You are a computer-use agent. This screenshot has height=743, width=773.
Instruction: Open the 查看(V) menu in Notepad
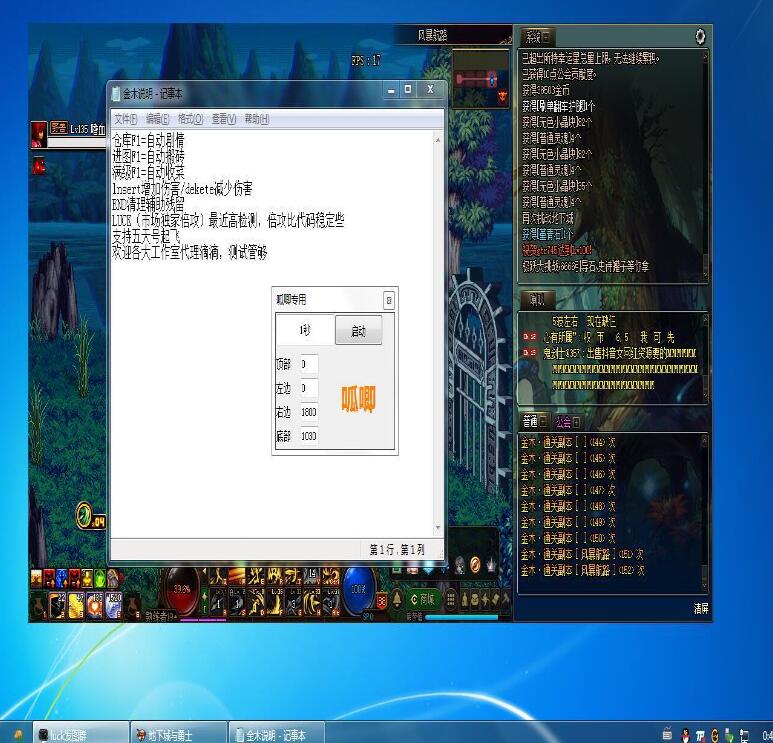224,119
